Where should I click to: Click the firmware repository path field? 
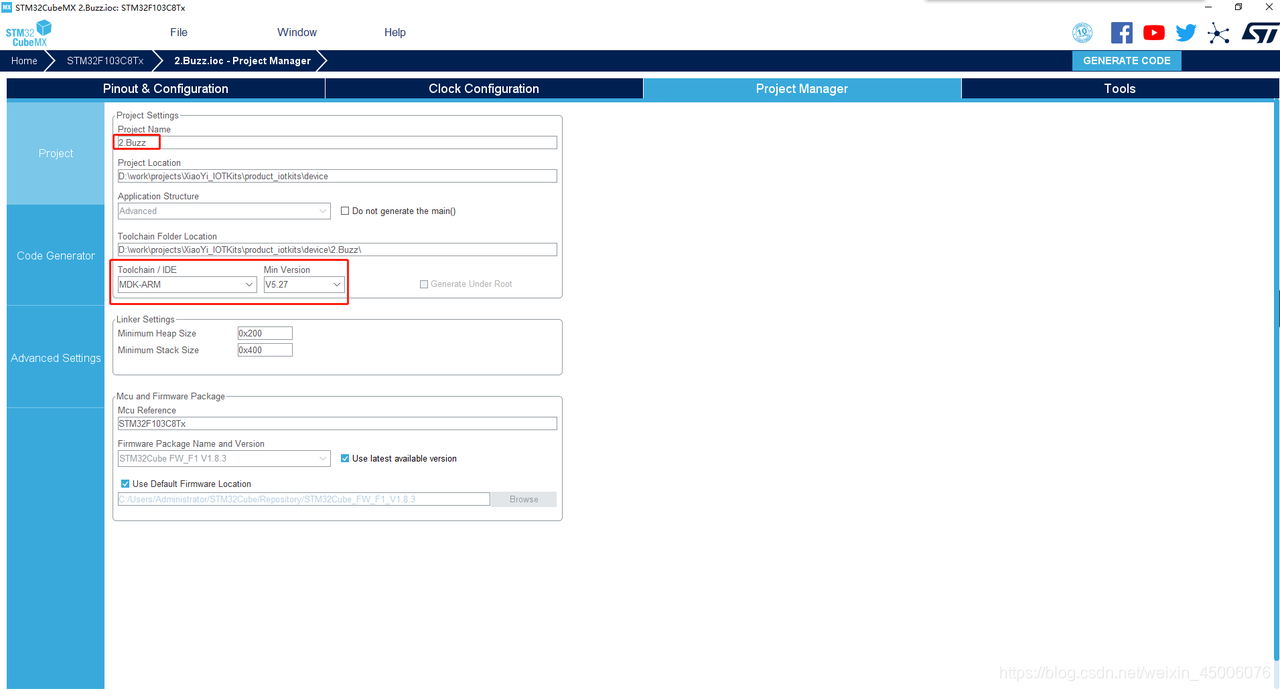tap(304, 499)
